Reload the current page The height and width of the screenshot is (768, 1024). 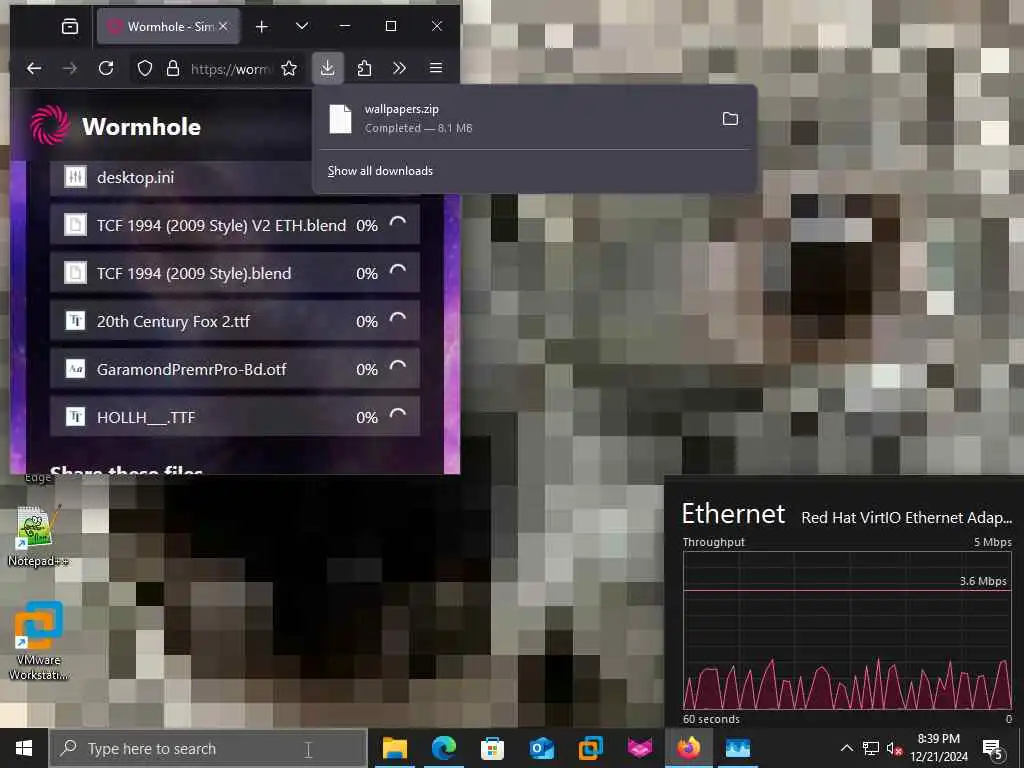tap(106, 68)
